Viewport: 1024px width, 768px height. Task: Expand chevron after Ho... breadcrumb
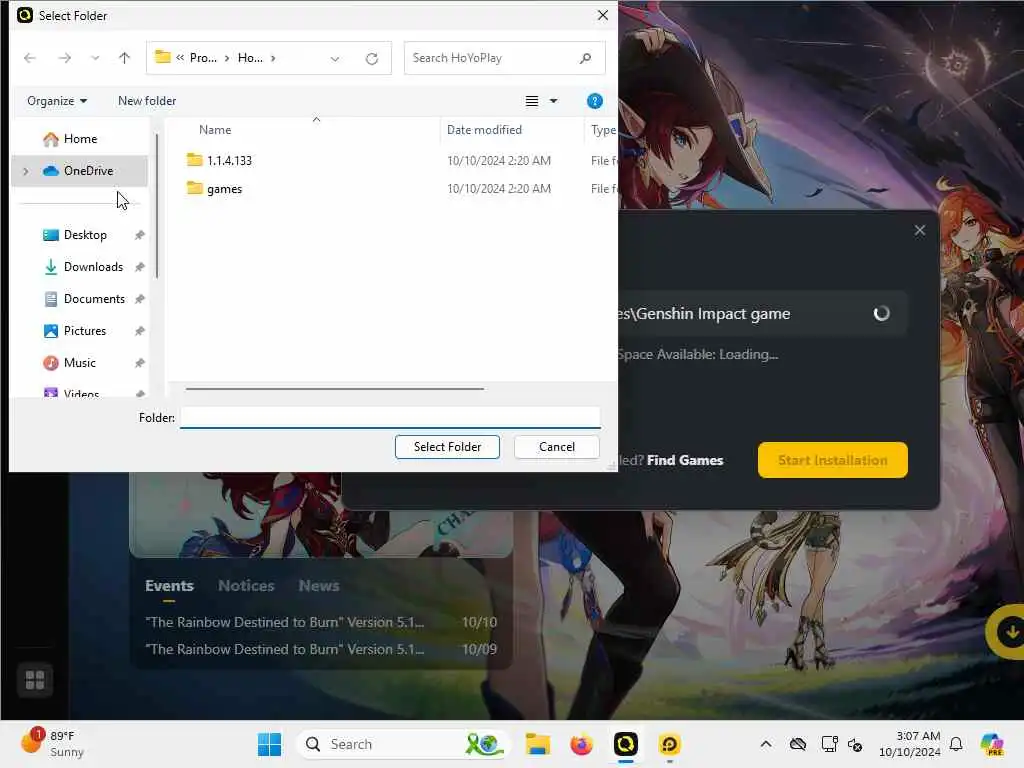[273, 58]
